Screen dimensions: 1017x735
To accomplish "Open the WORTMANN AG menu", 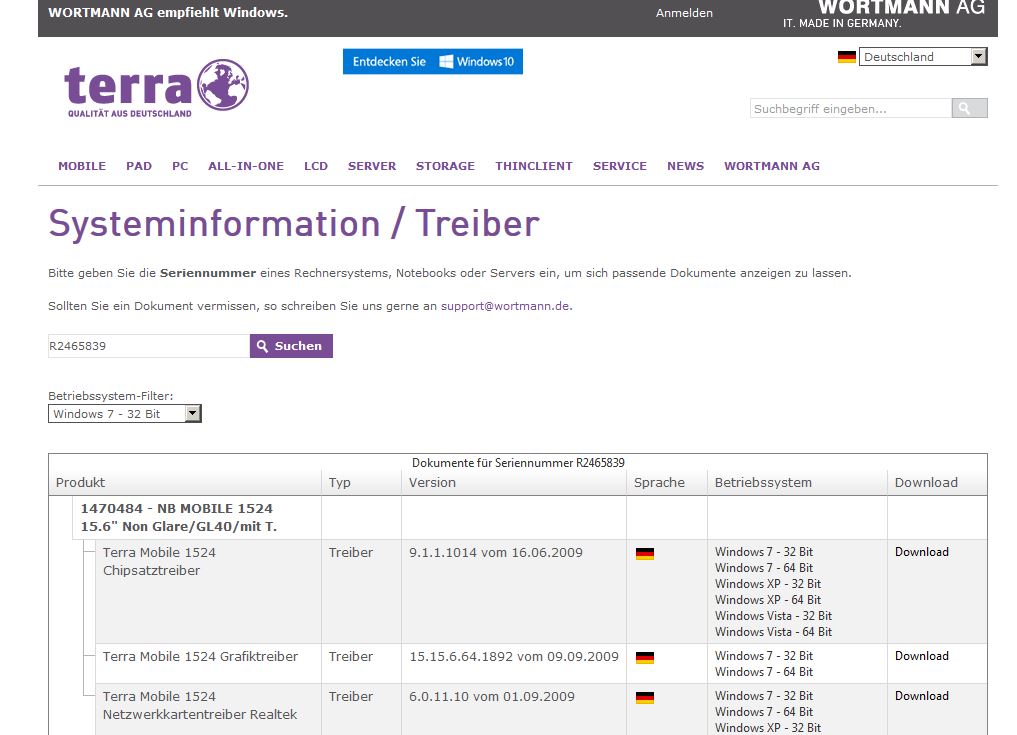I will (x=772, y=166).
